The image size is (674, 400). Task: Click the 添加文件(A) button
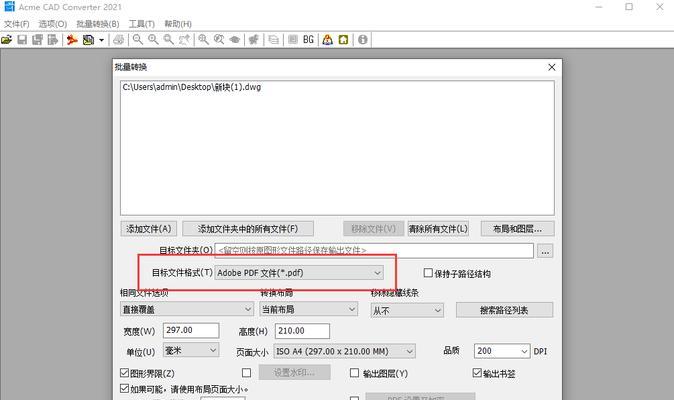pos(149,229)
